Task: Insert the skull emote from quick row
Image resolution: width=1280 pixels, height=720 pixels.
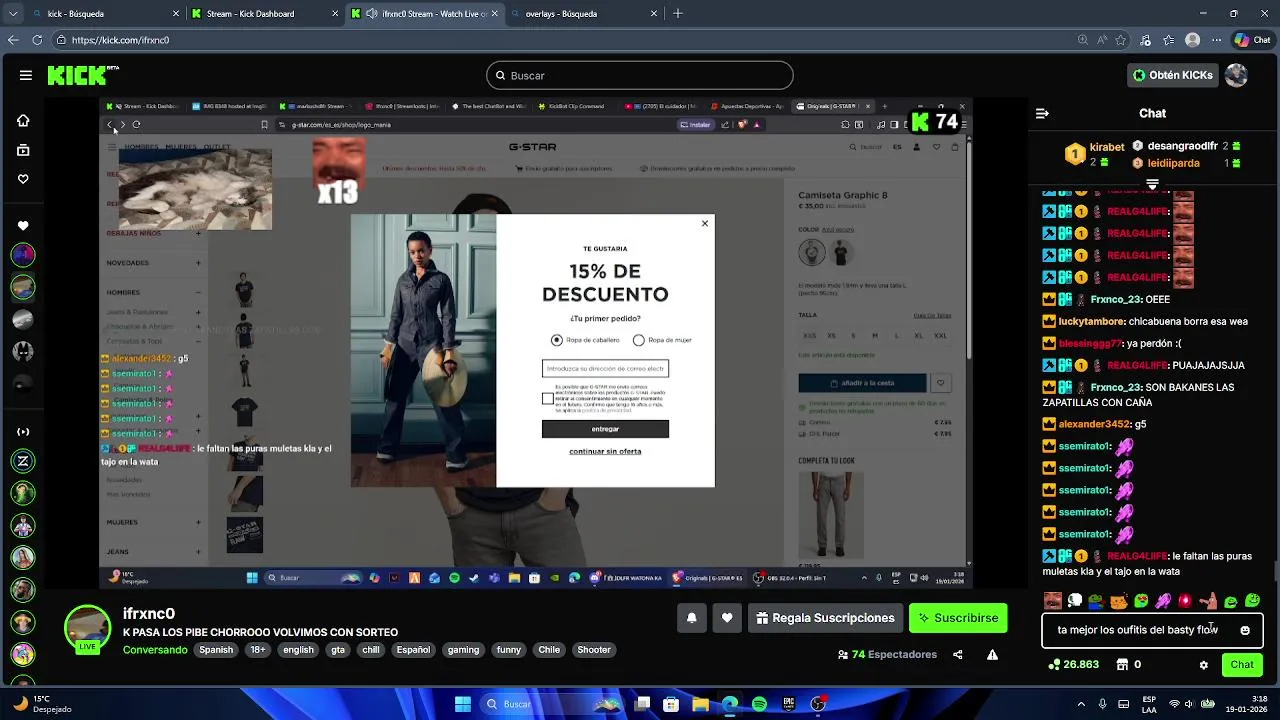Action: click(x=1075, y=601)
